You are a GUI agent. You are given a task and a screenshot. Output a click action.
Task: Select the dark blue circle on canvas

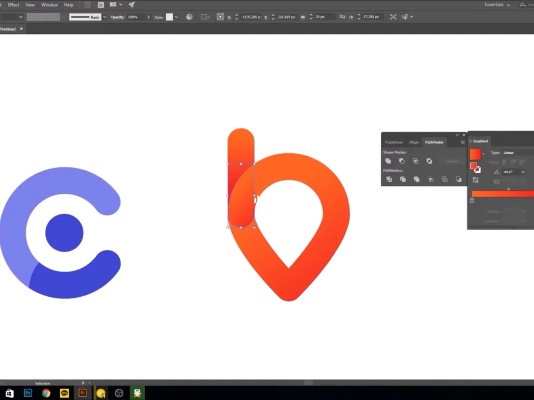(64, 233)
